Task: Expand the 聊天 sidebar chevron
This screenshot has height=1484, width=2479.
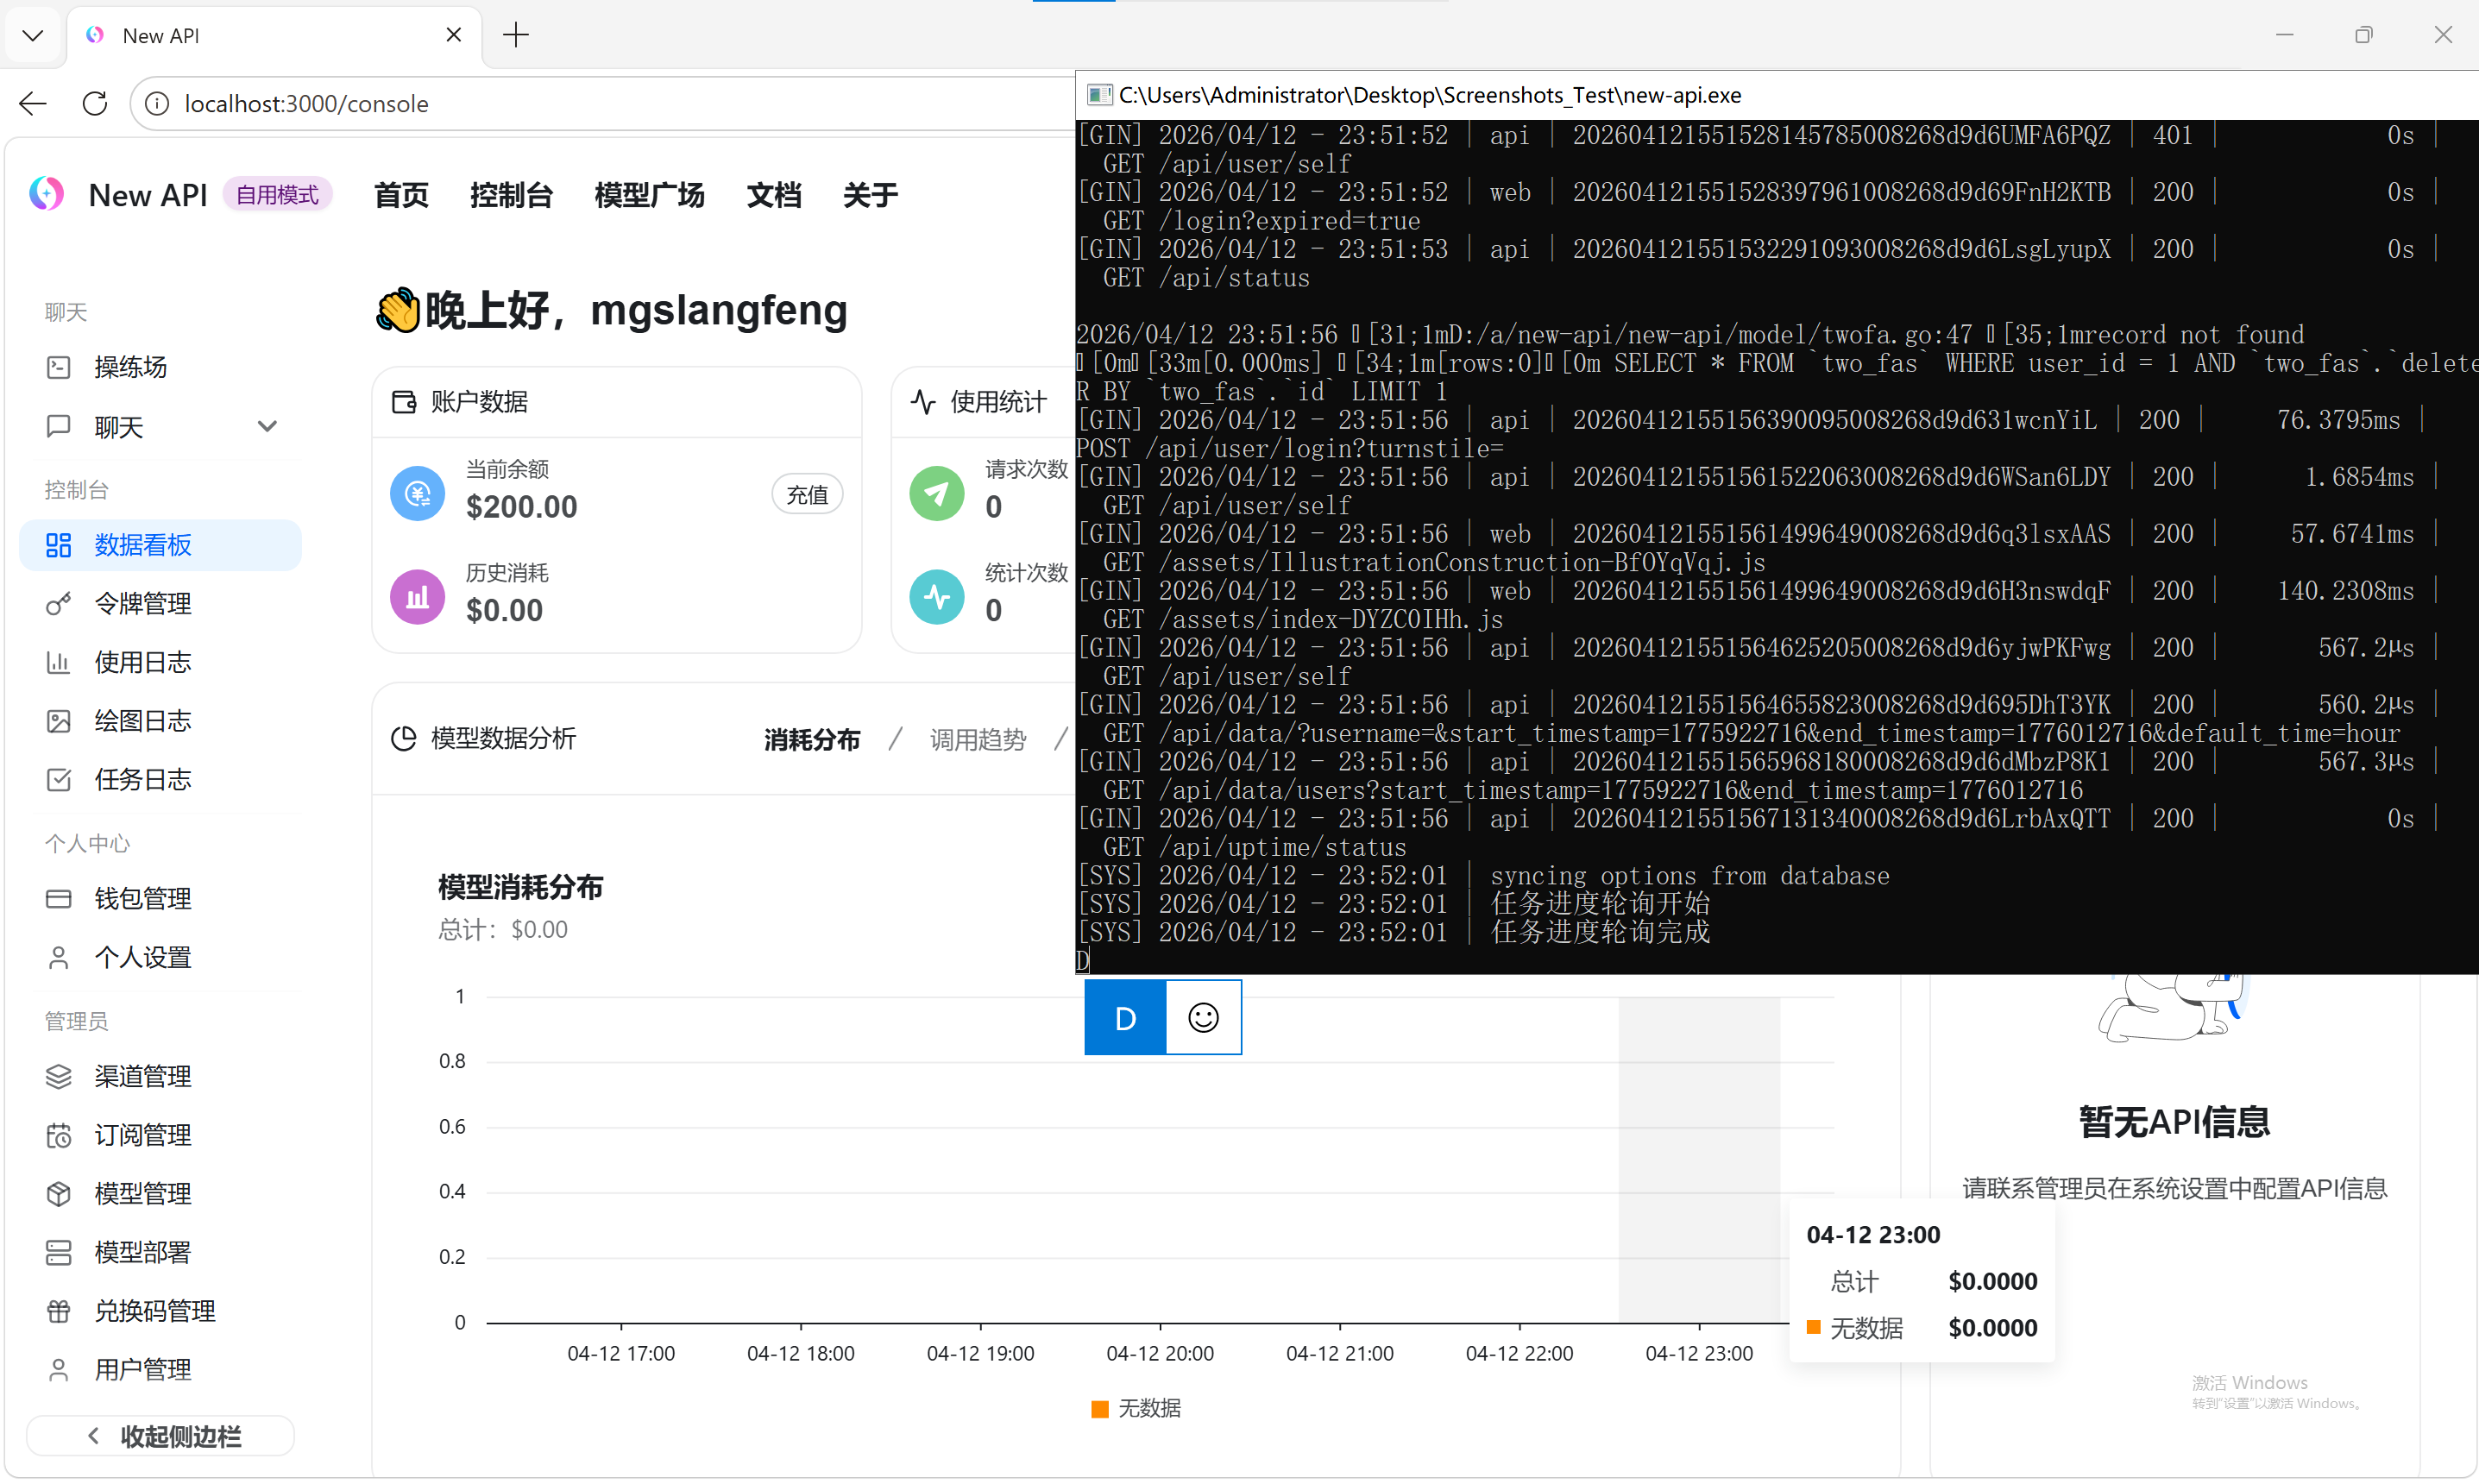Action: coord(267,427)
